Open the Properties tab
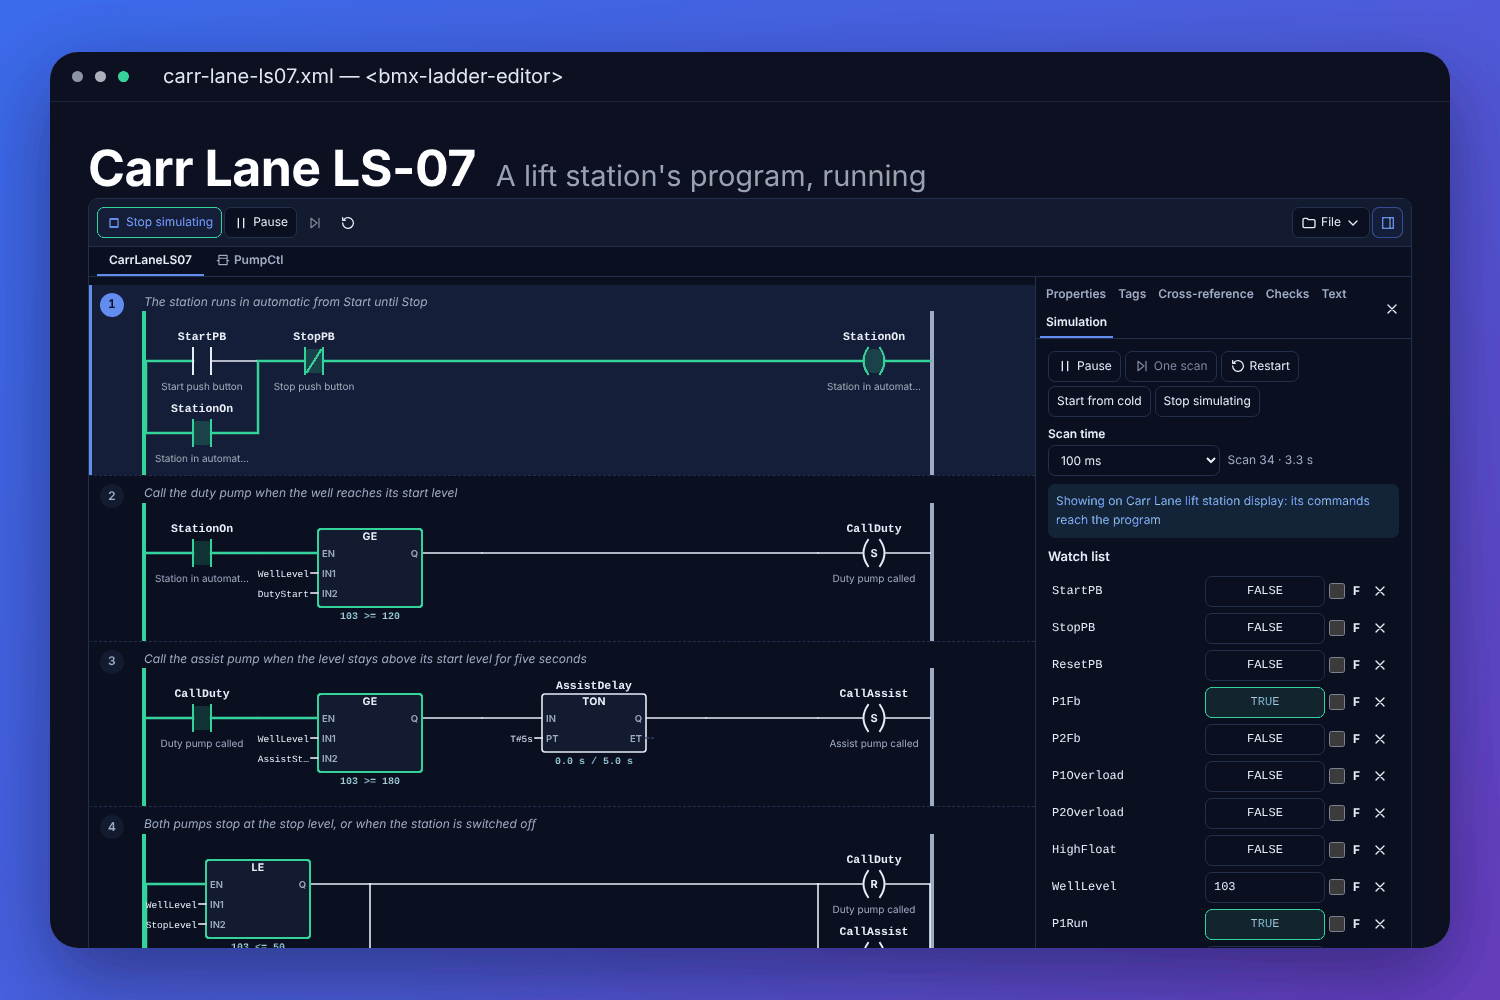This screenshot has width=1500, height=1000. pyautogui.click(x=1076, y=294)
